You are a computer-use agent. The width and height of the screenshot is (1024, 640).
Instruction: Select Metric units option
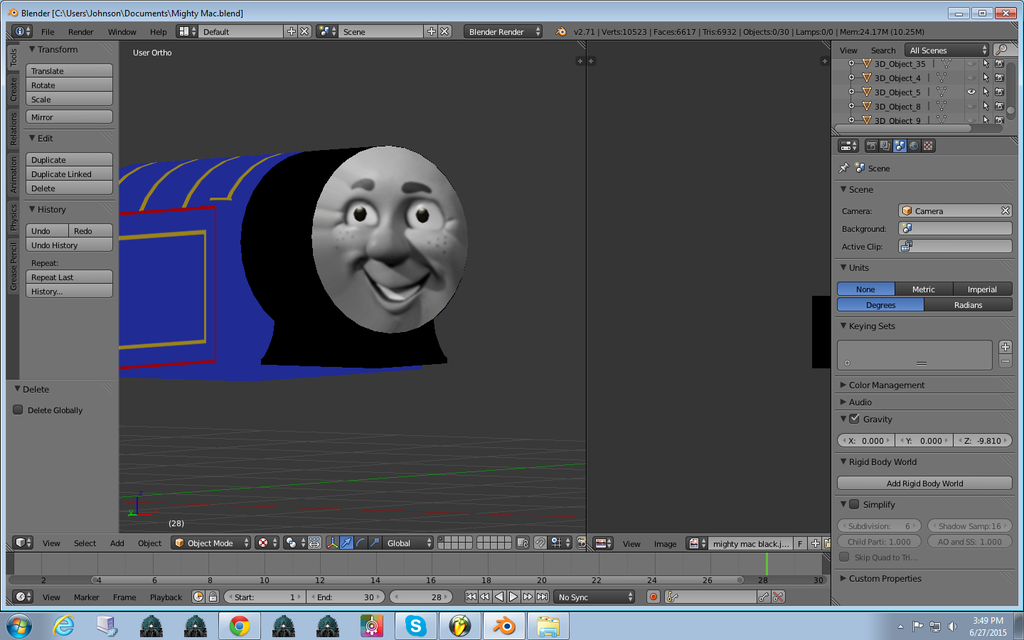pyautogui.click(x=923, y=289)
